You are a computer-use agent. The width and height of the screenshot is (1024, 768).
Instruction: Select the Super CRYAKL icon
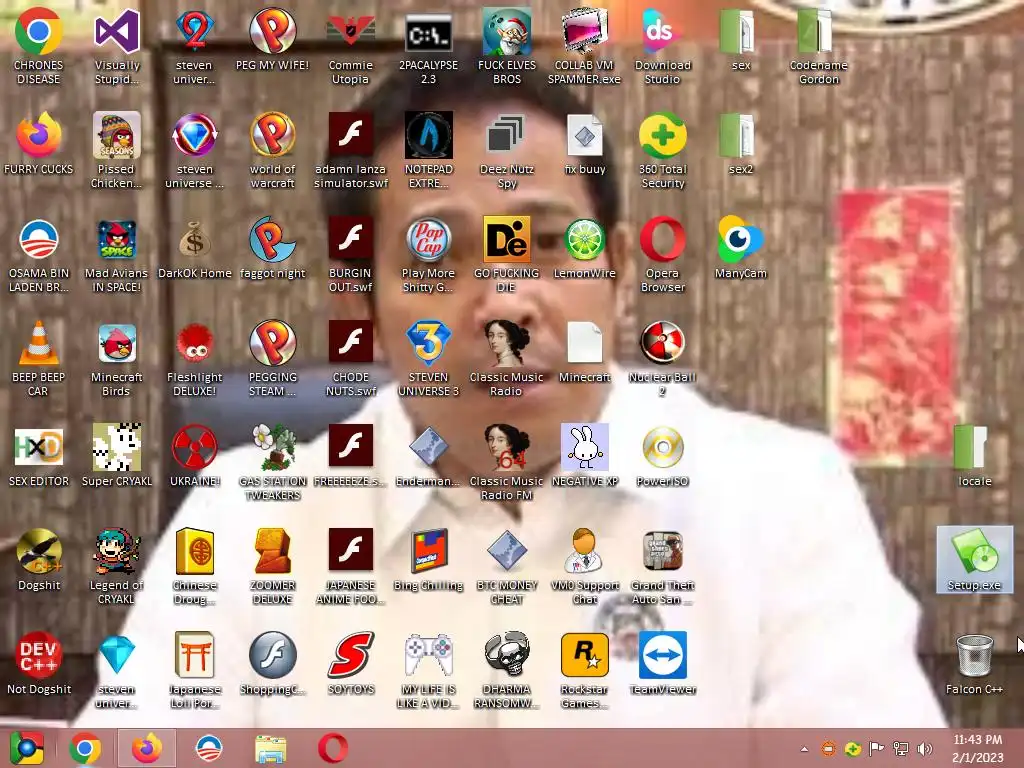coord(117,455)
